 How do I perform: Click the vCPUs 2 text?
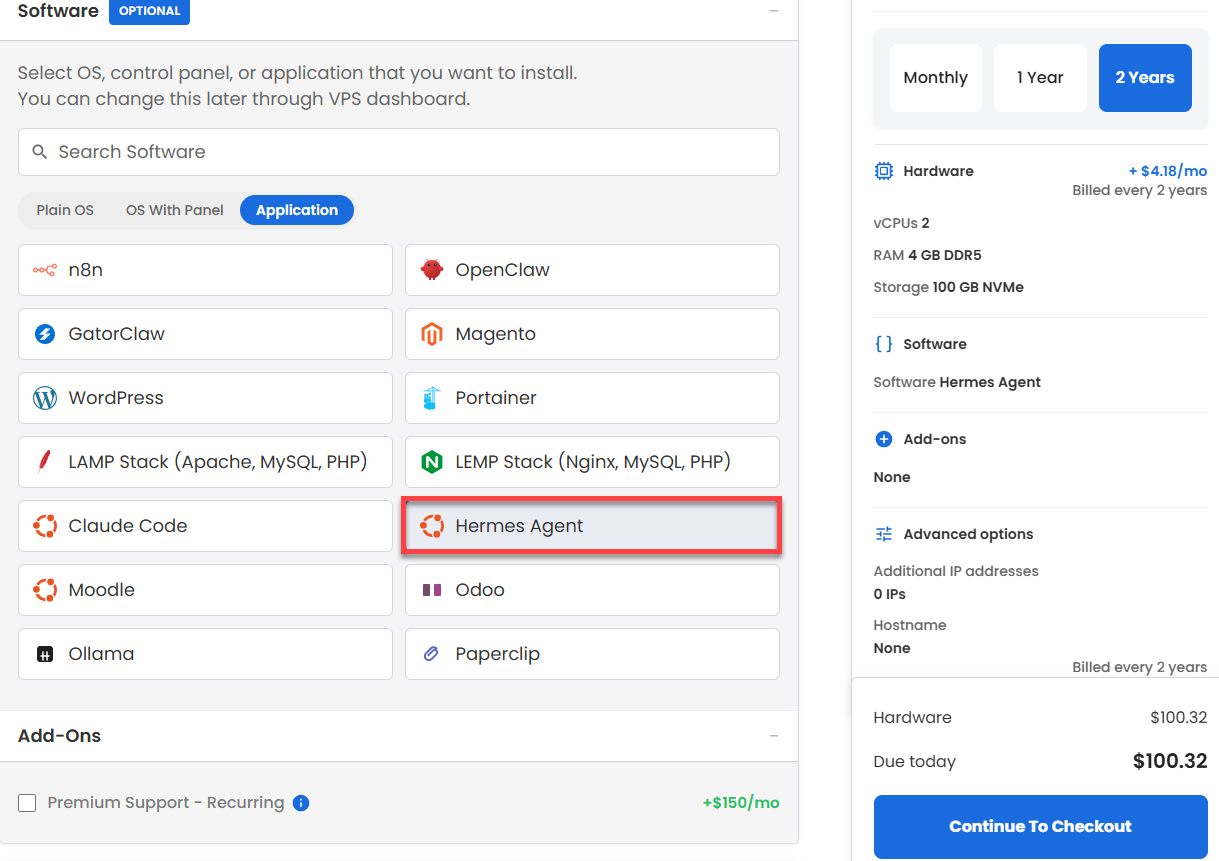[x=901, y=223]
